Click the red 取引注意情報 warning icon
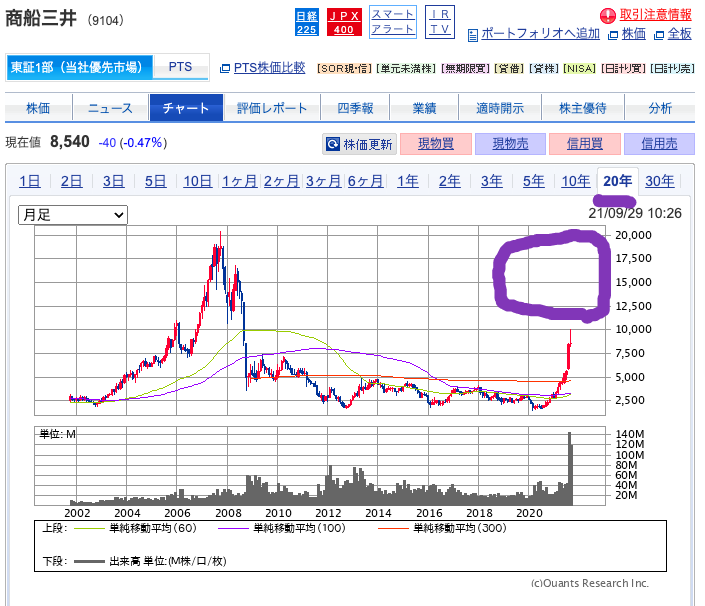Screen dimensions: 705x606 click(607, 16)
